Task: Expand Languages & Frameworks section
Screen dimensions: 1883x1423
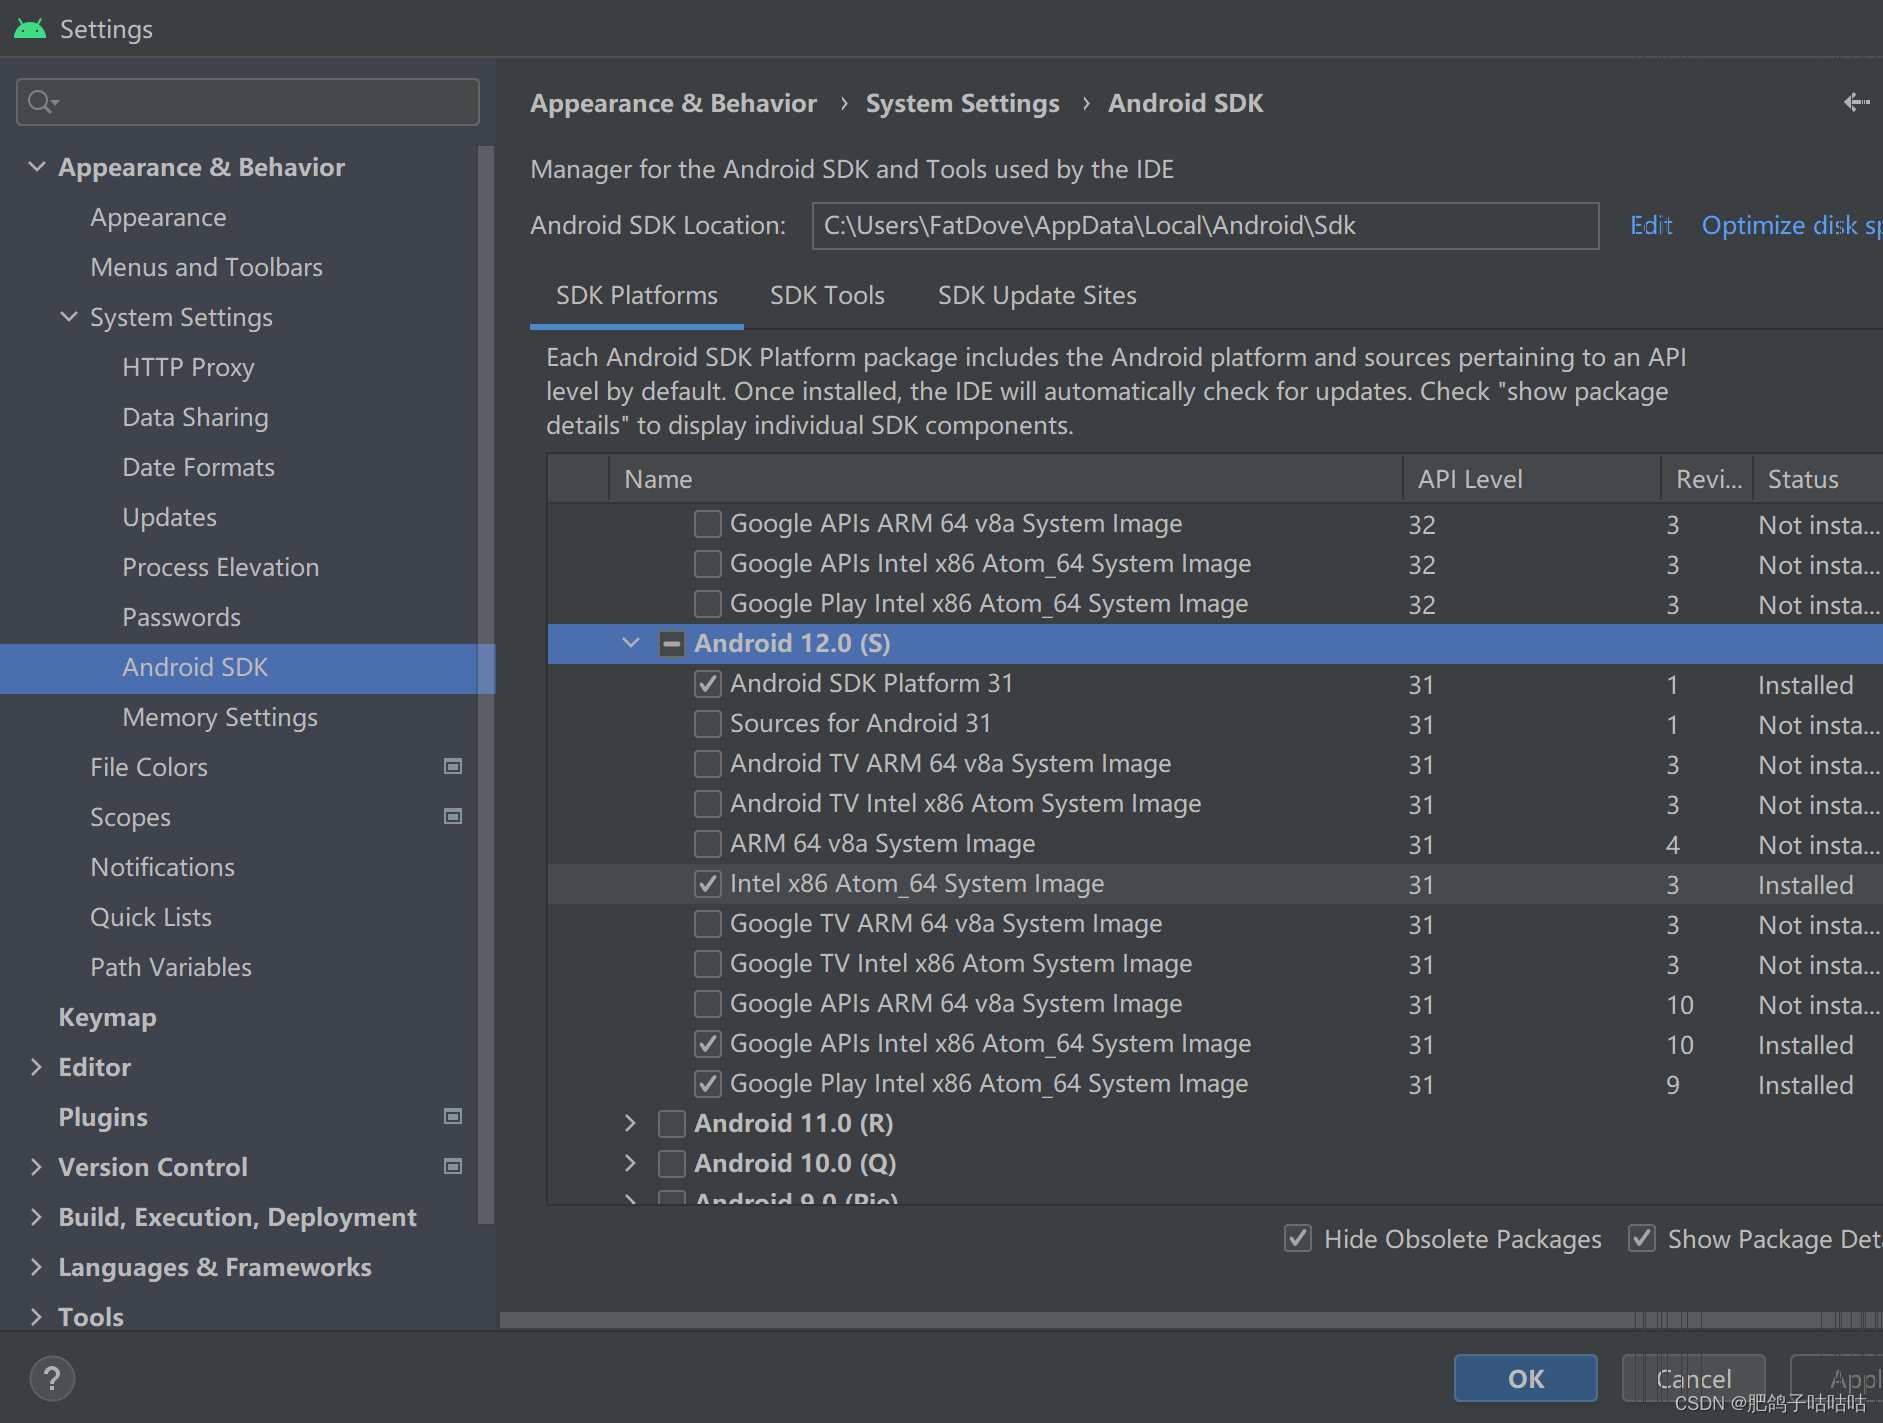Action: [x=37, y=1267]
